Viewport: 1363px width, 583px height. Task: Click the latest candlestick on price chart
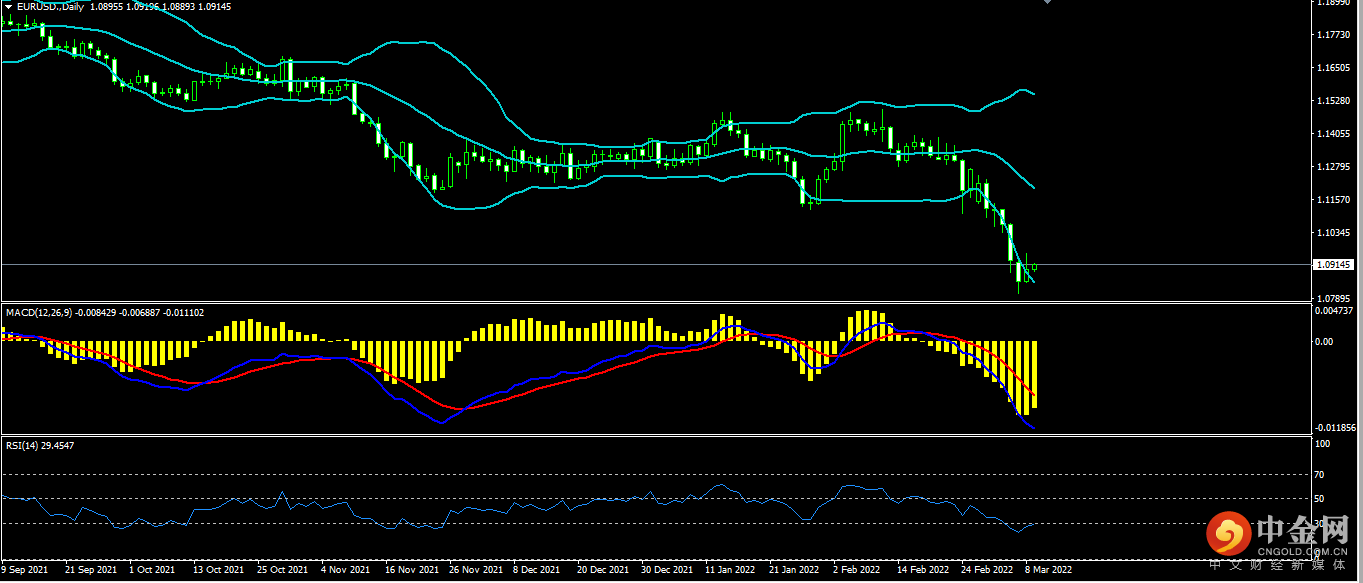1035,267
